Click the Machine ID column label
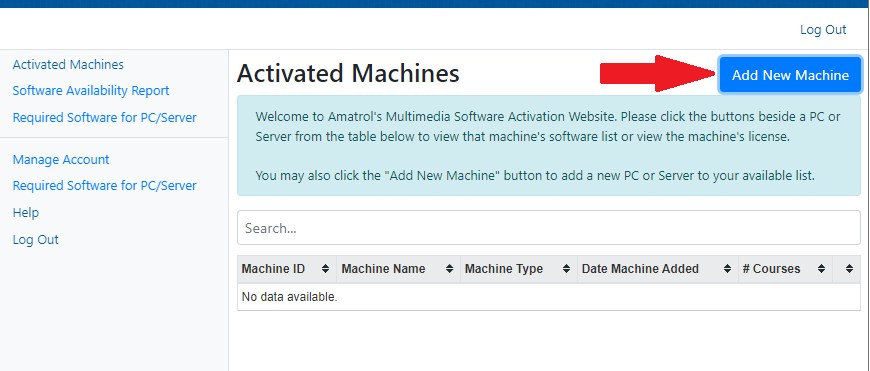 (273, 269)
